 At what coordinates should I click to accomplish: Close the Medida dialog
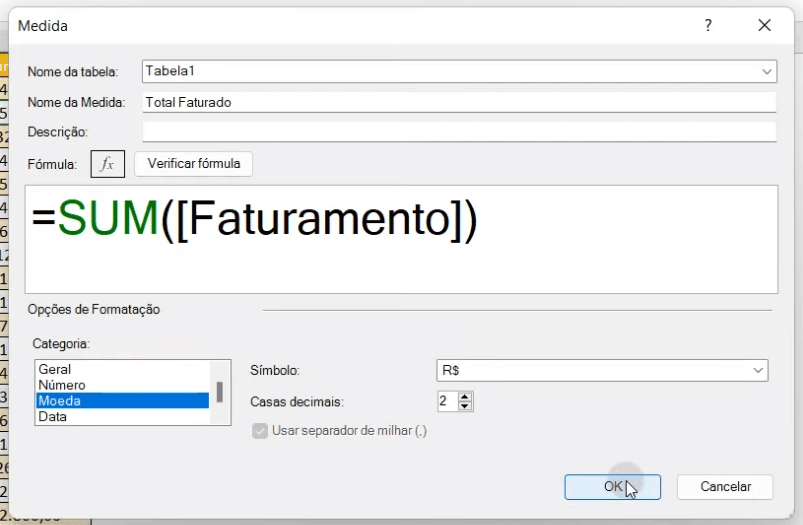pyautogui.click(x=765, y=25)
